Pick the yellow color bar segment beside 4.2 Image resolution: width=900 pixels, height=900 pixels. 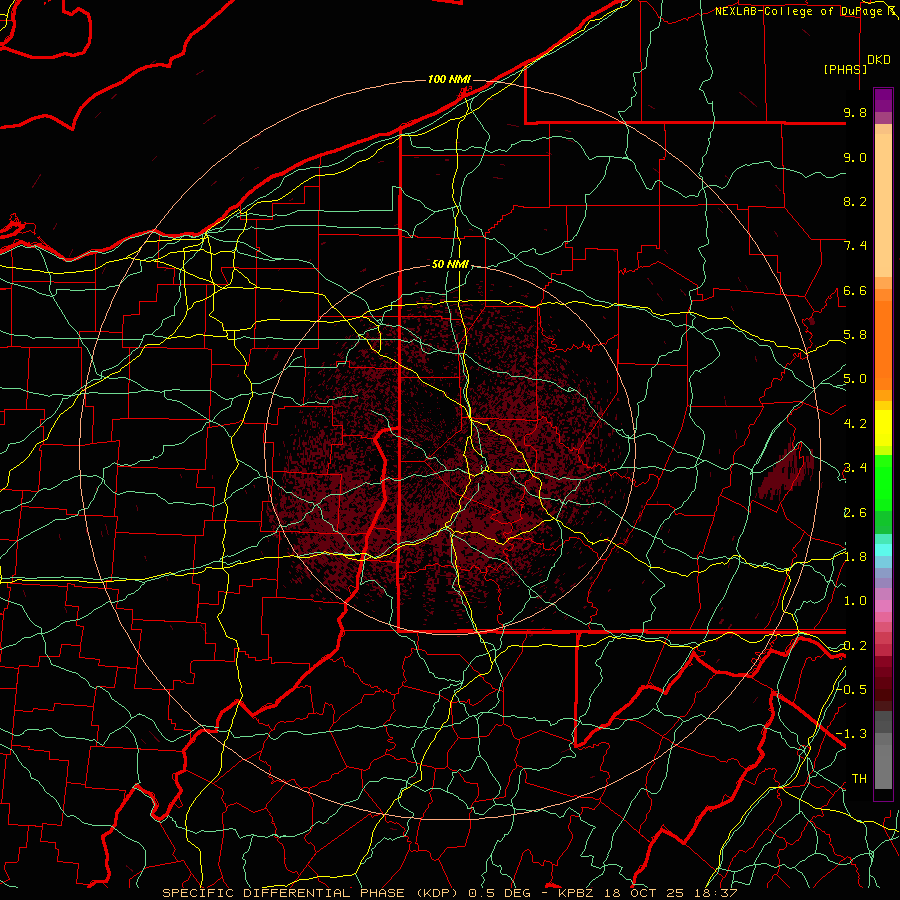[883, 428]
